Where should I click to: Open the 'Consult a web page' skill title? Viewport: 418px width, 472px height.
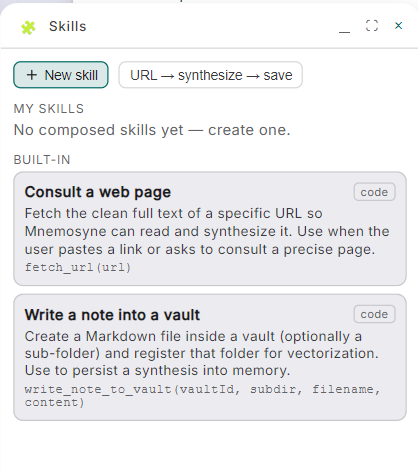click(98, 192)
